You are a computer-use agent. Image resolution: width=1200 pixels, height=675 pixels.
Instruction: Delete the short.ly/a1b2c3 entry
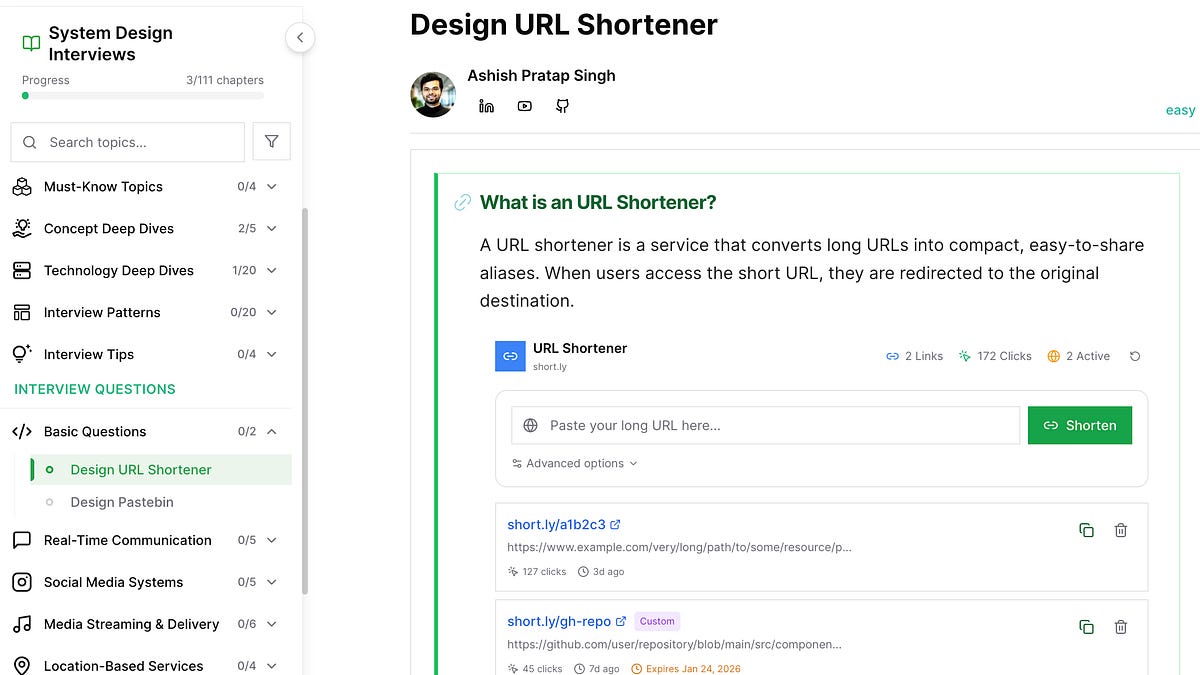1121,530
